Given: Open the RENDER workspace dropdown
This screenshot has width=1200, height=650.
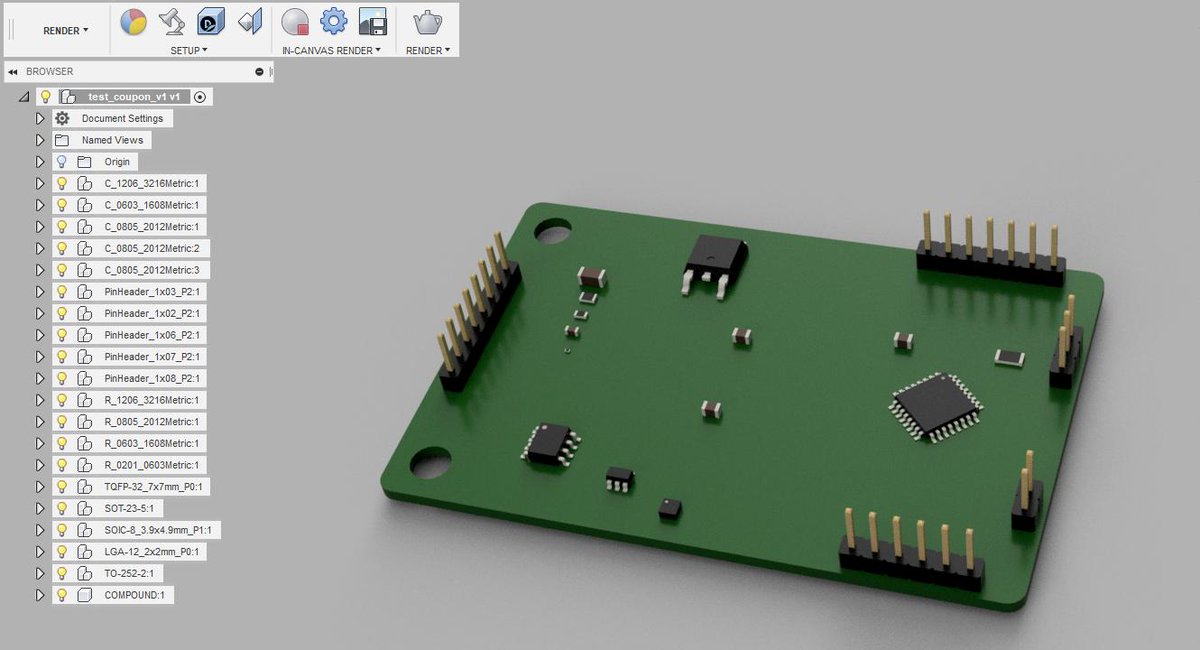Looking at the screenshot, I should coord(65,30).
